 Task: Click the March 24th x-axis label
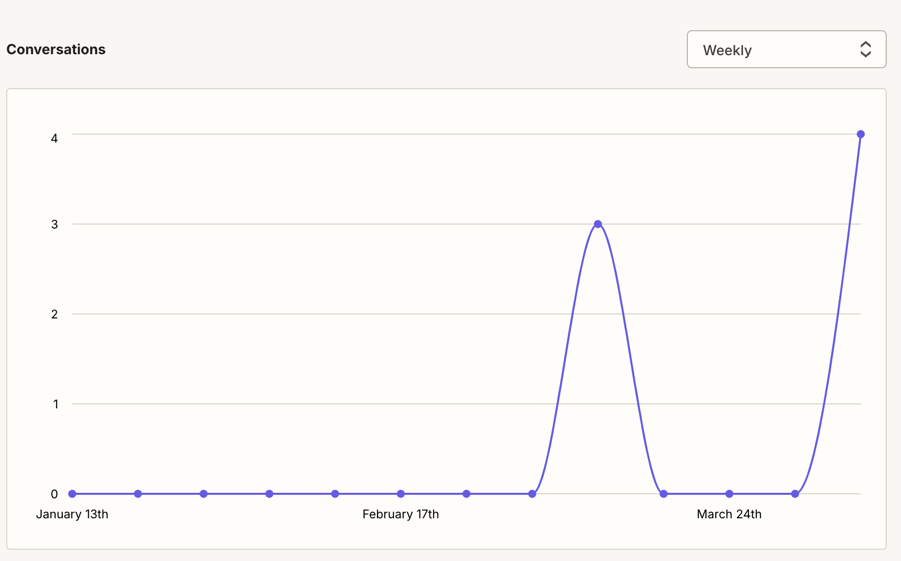[729, 514]
